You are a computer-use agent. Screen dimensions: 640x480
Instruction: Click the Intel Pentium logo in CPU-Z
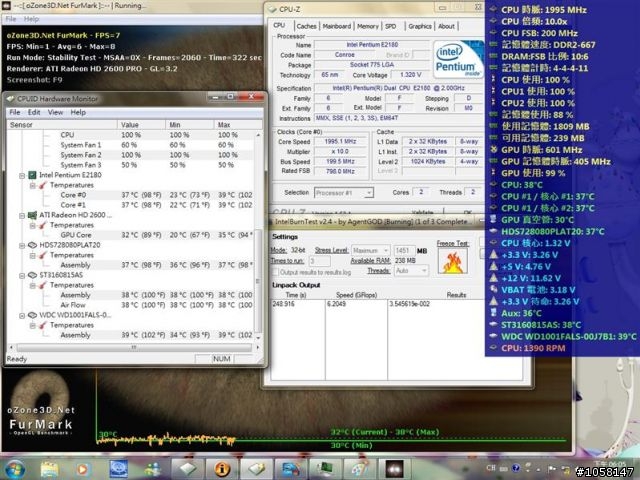[458, 59]
